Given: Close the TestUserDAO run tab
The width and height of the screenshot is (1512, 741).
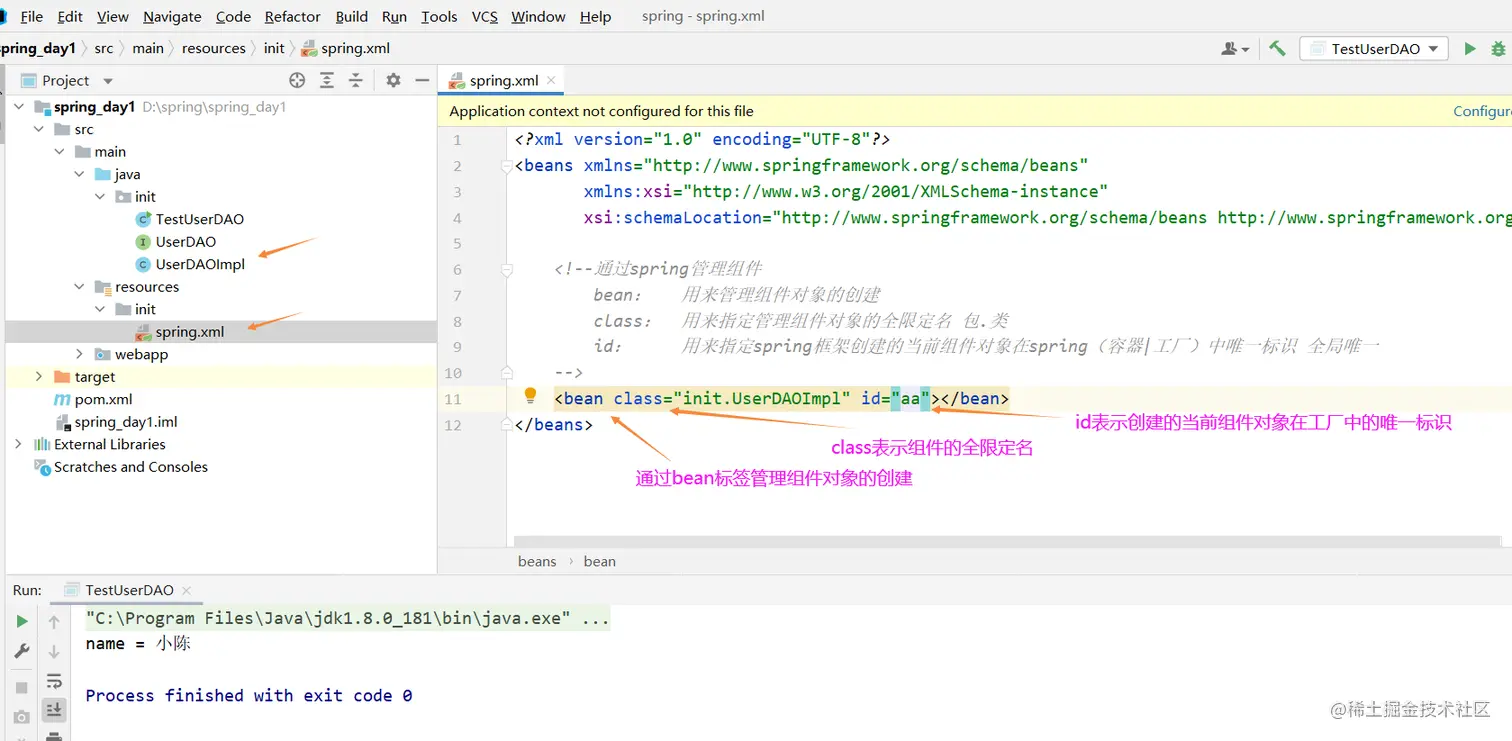Looking at the screenshot, I should pos(186,590).
